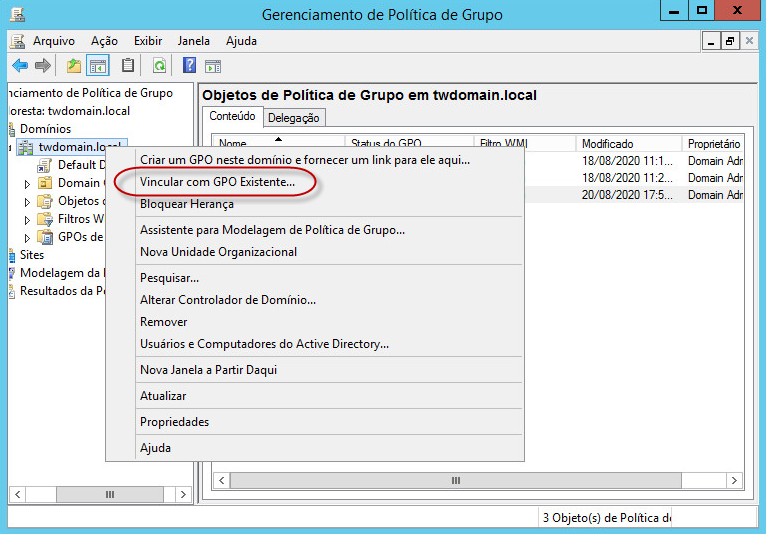Open Propriedades from context menu

[174, 422]
